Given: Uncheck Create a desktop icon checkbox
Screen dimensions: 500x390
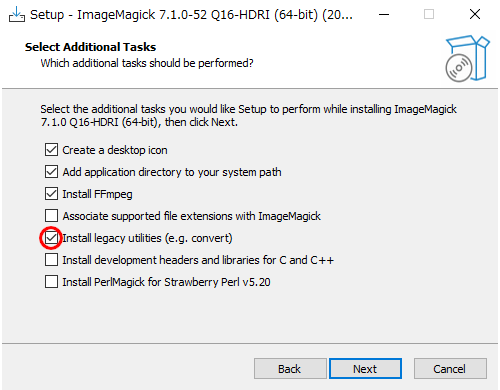Looking at the screenshot, I should click(51, 150).
